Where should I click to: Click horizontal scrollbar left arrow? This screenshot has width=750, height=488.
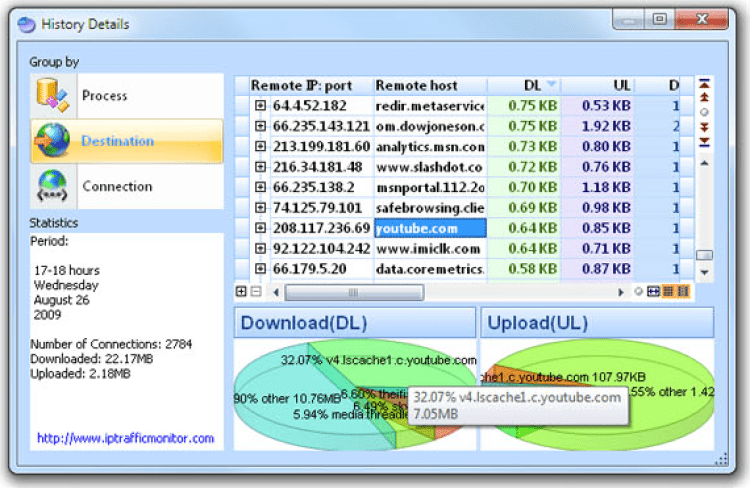pos(276,292)
